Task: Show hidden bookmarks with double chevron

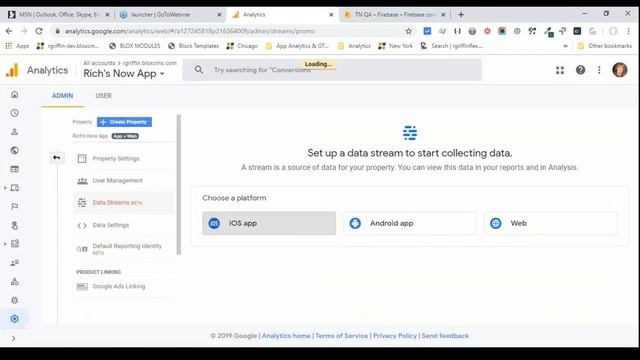Action: tap(565, 46)
